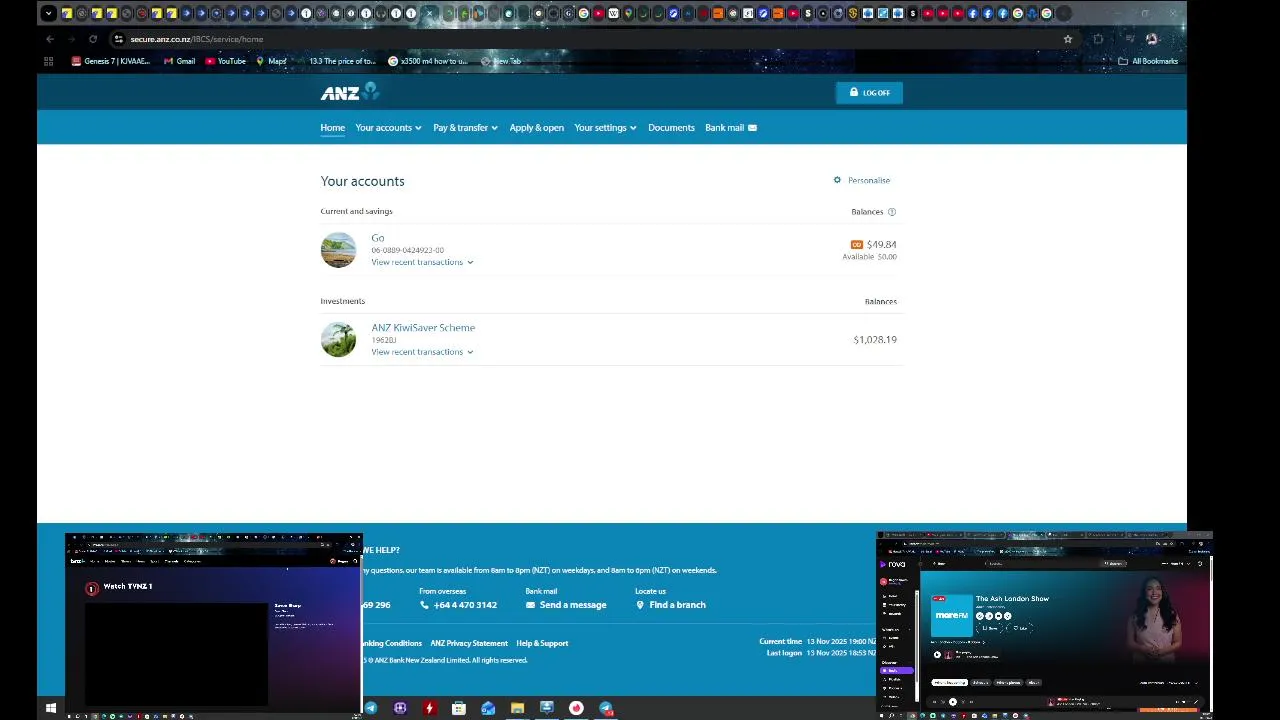Open the '13.3 The price of to...' bookmark
The height and width of the screenshot is (720, 1280).
click(336, 61)
